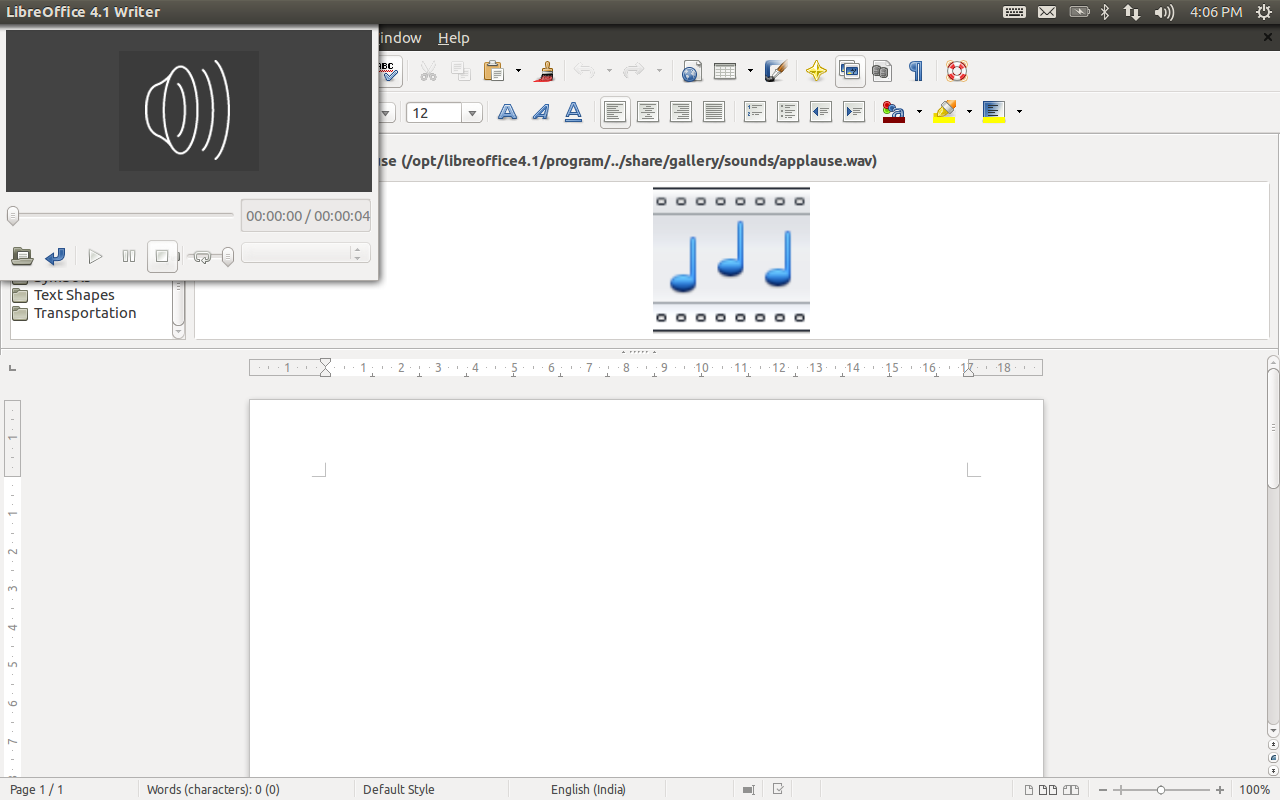
Task: Open LibreOffice Help lifebuoy icon
Action: click(x=957, y=71)
